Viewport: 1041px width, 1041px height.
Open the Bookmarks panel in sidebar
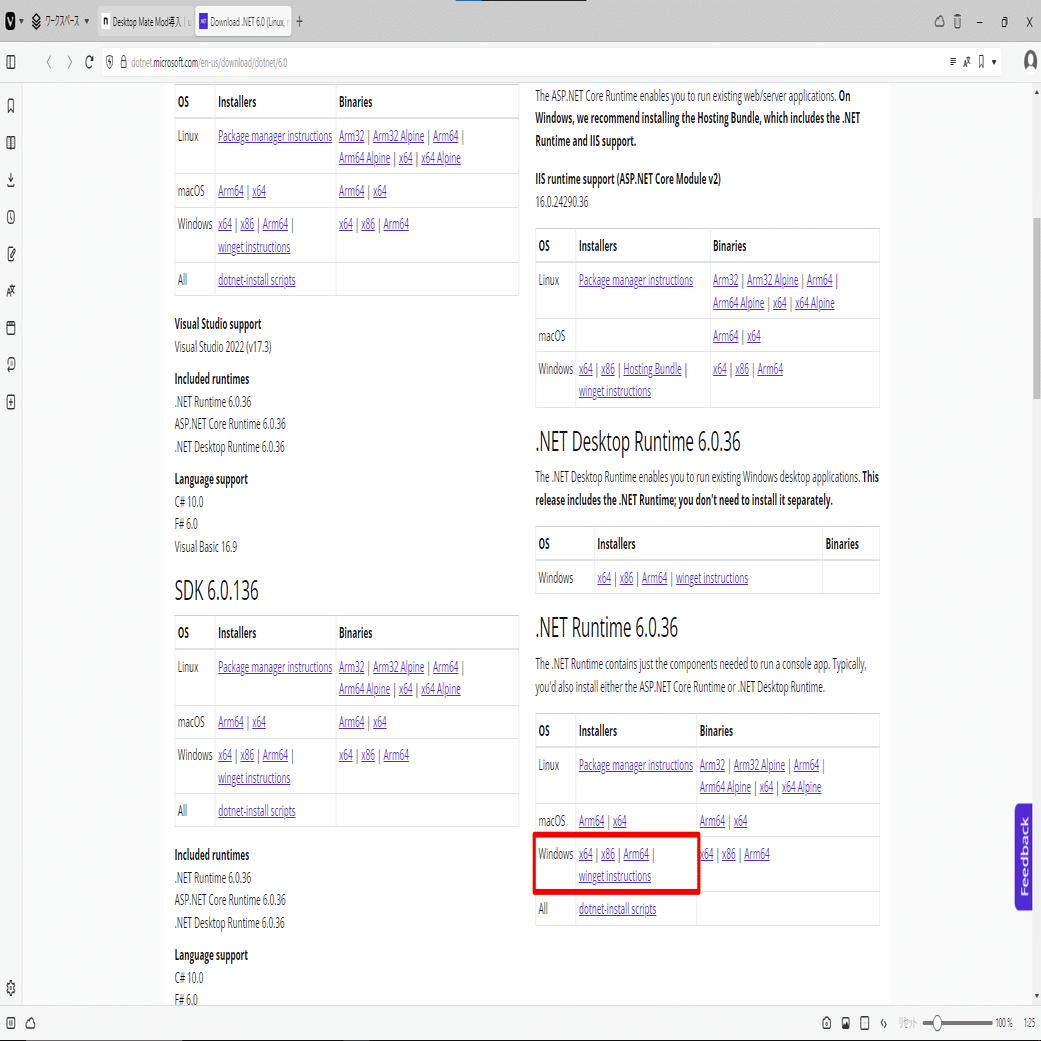(11, 106)
